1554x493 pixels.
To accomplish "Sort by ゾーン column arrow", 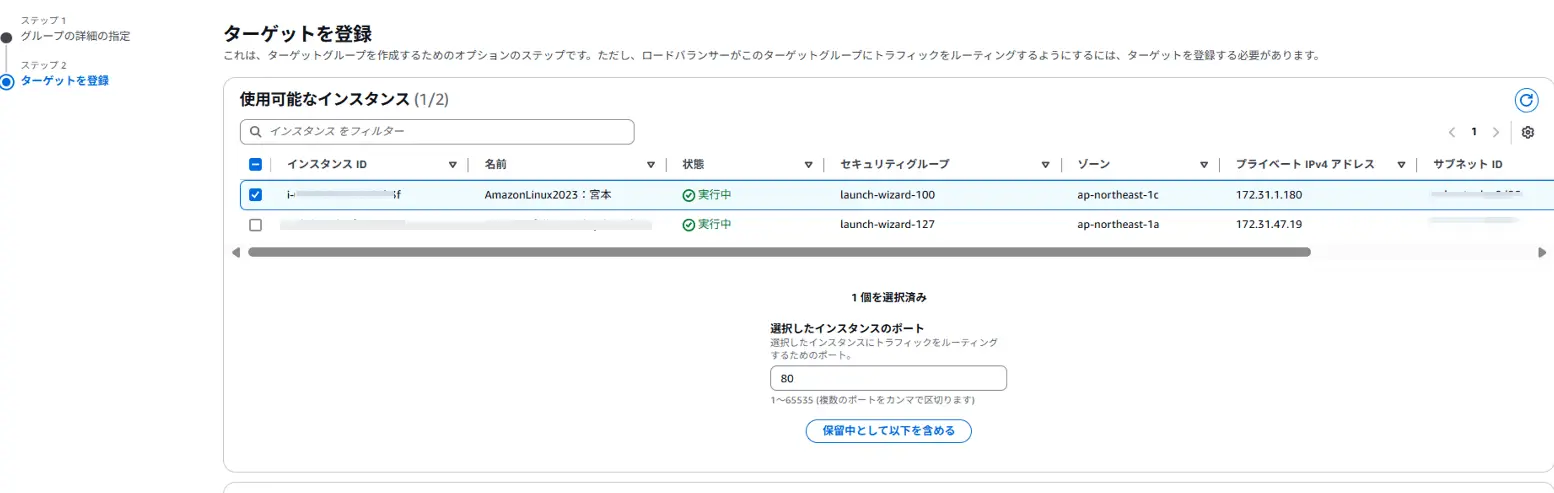I will click(1203, 164).
